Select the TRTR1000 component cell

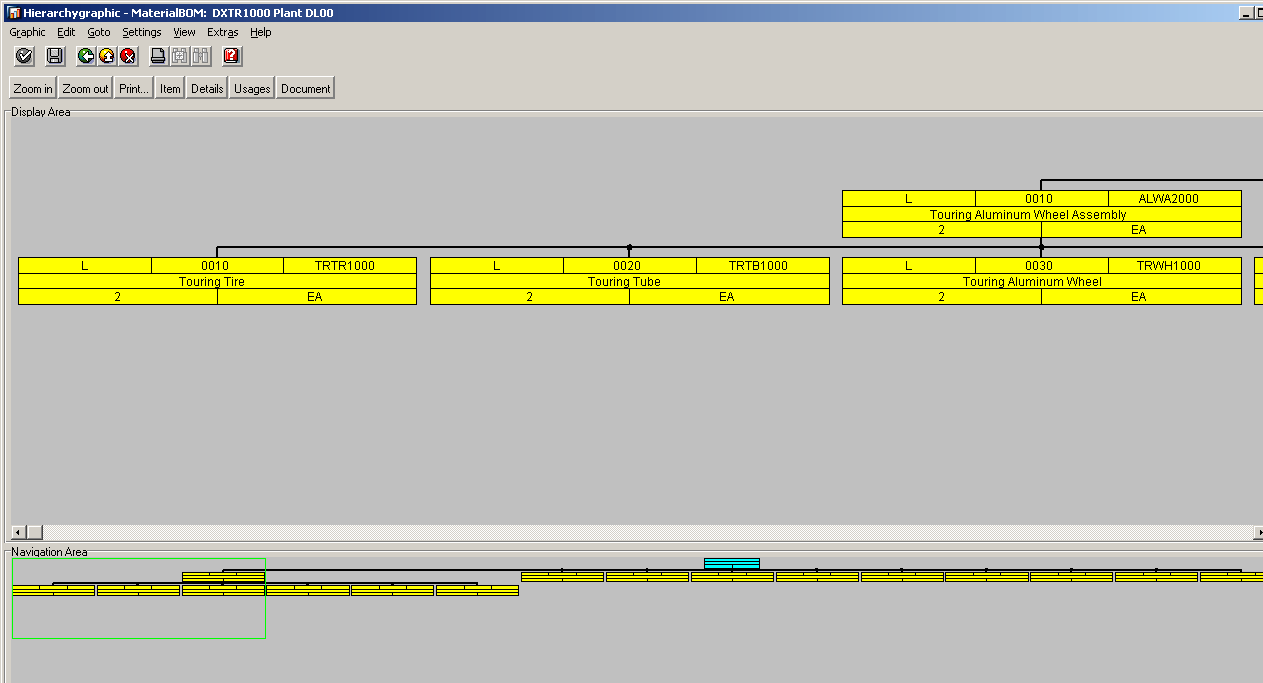coord(350,265)
